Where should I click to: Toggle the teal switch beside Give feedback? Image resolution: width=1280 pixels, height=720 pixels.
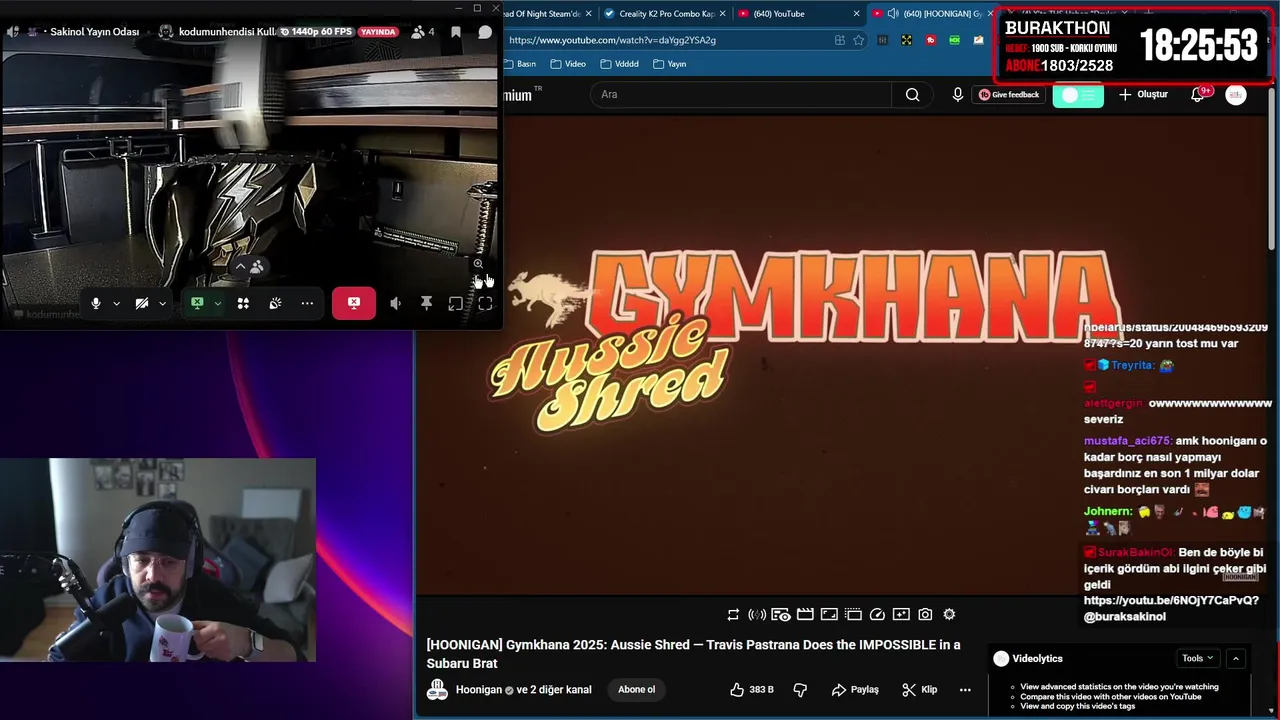[1078, 94]
